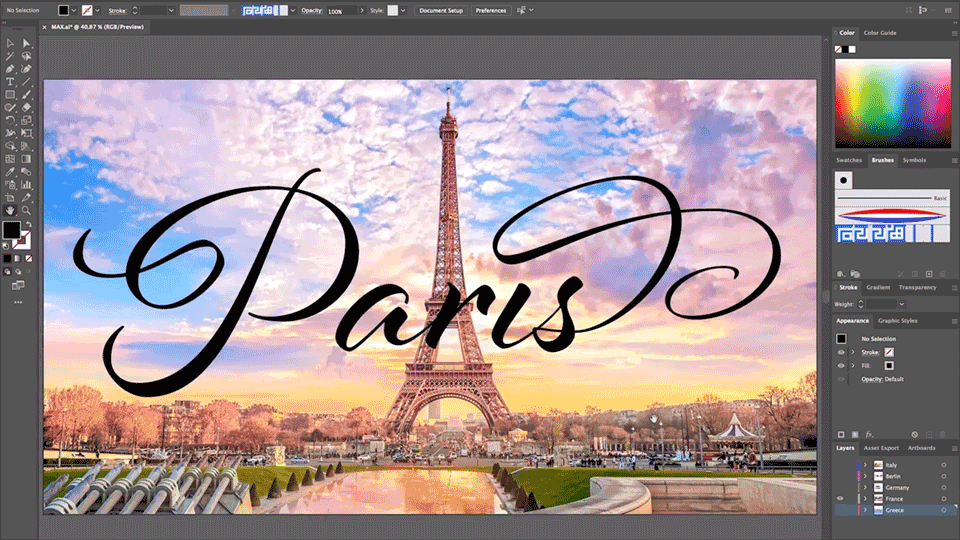
Task: Activate the Mesh tool
Action: [10, 159]
